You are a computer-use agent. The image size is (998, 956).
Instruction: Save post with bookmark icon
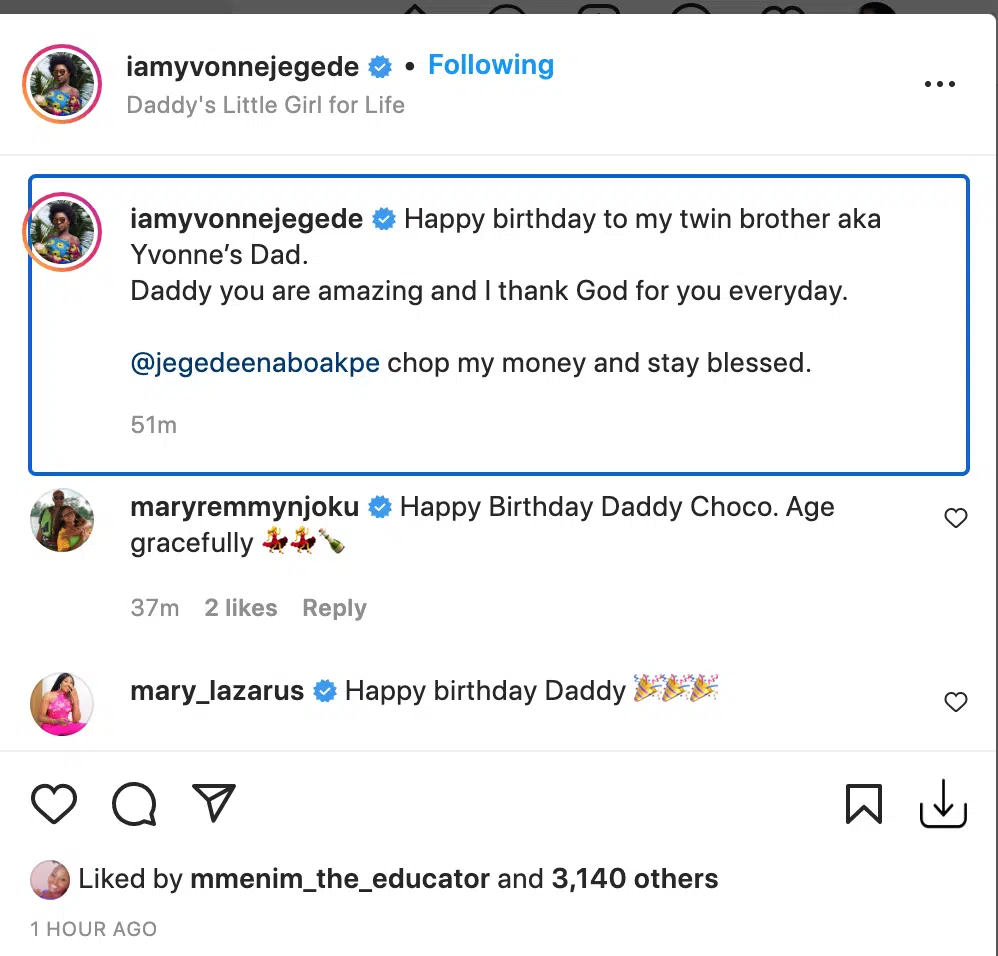coord(863,803)
